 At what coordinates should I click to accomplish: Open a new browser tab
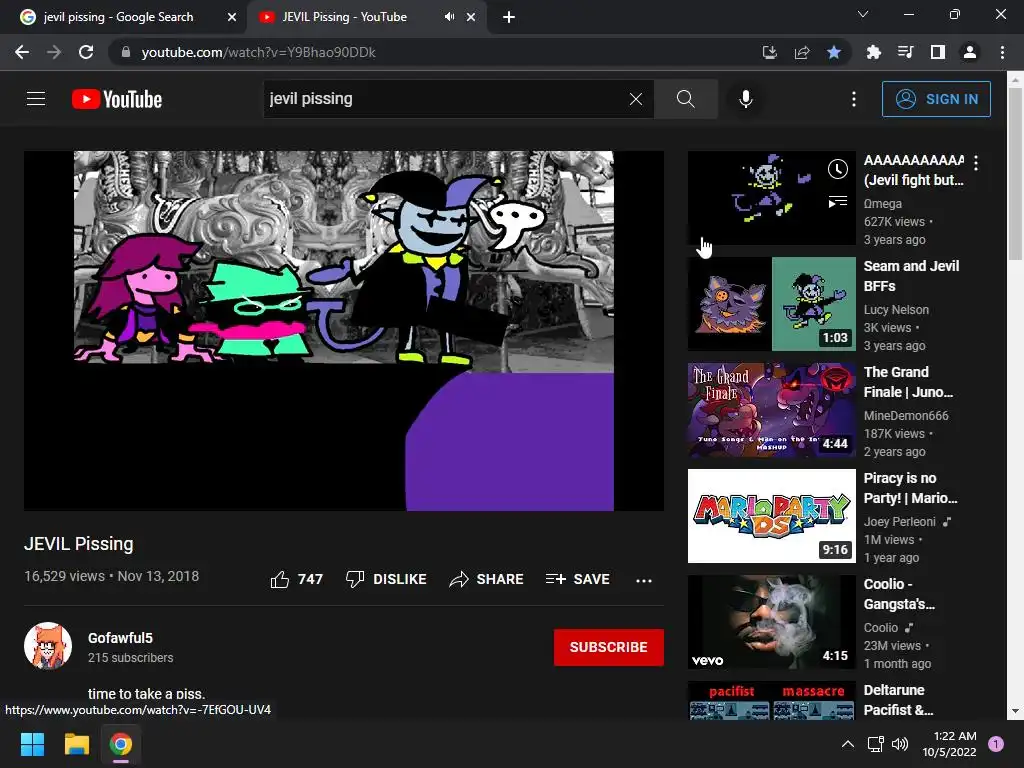509,18
